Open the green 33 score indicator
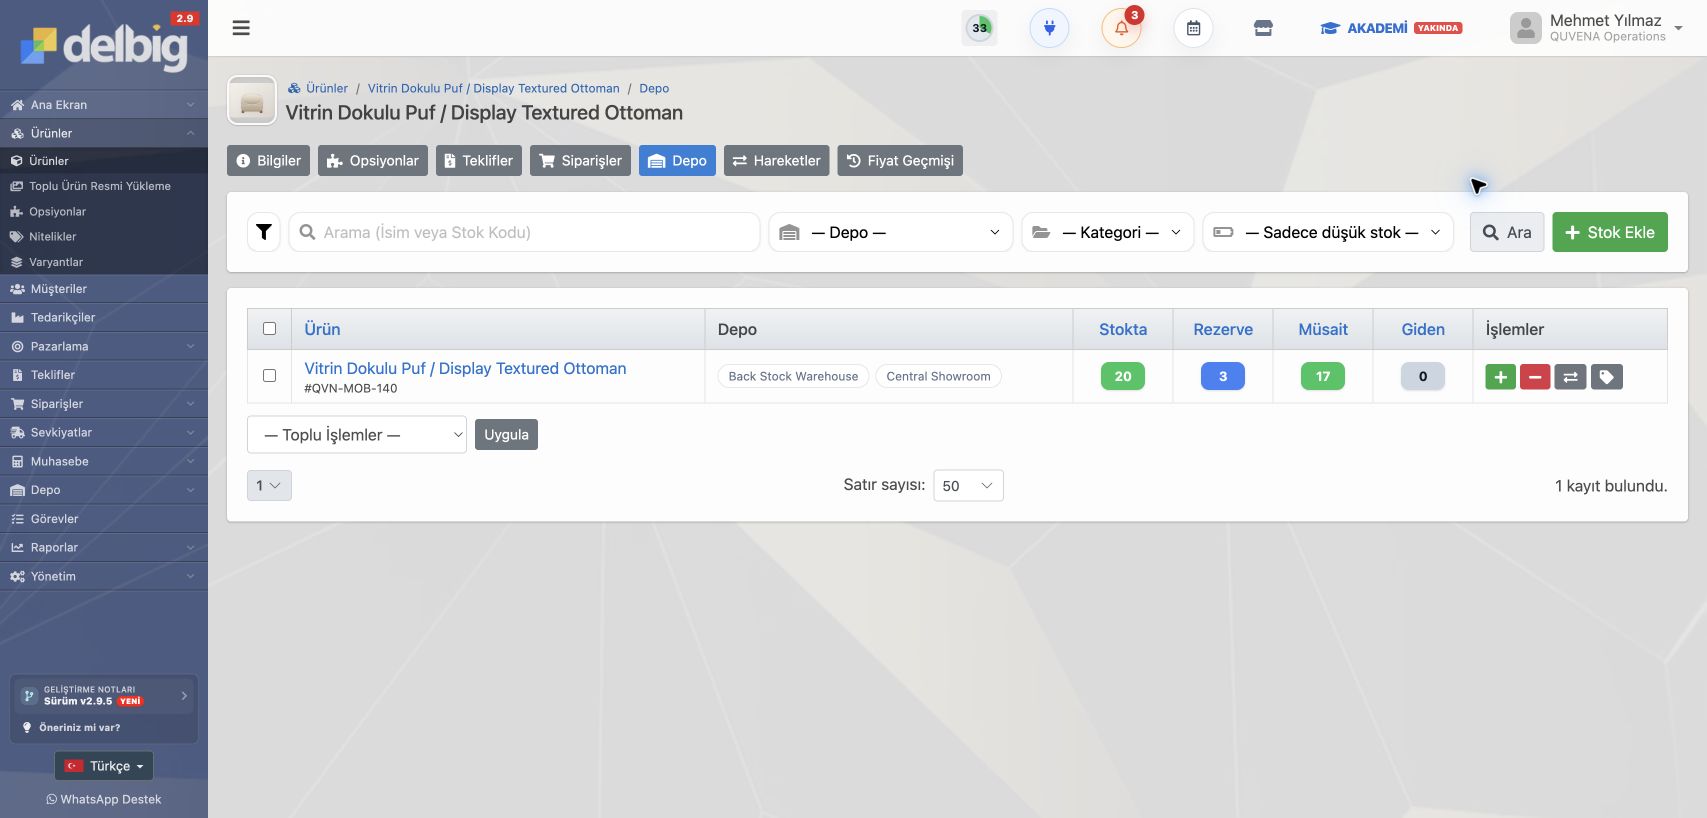The image size is (1707, 818). (980, 28)
